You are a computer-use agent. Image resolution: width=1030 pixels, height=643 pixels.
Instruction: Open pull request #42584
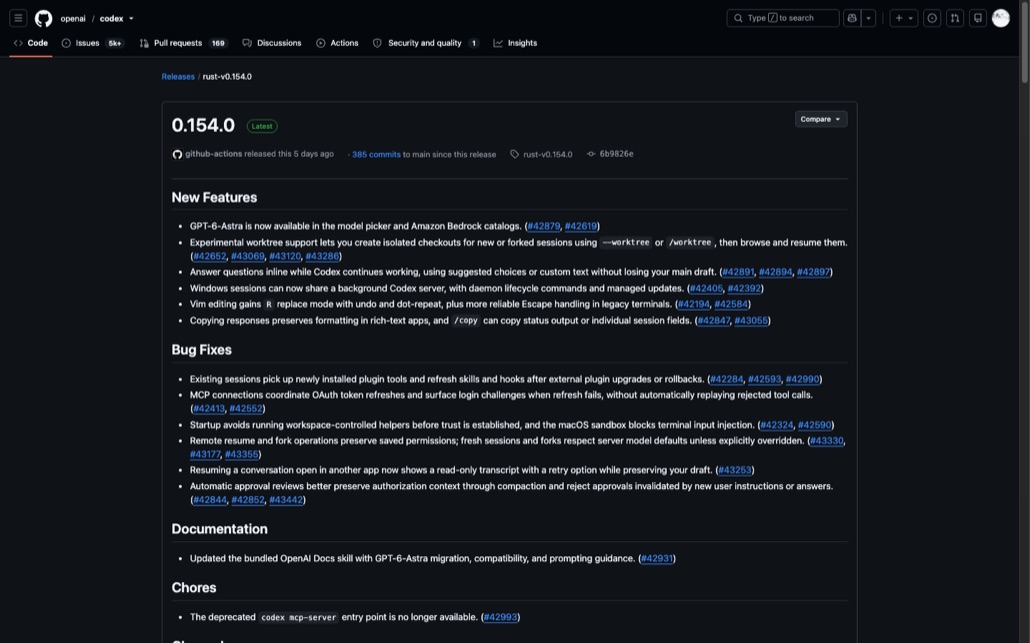pos(731,304)
